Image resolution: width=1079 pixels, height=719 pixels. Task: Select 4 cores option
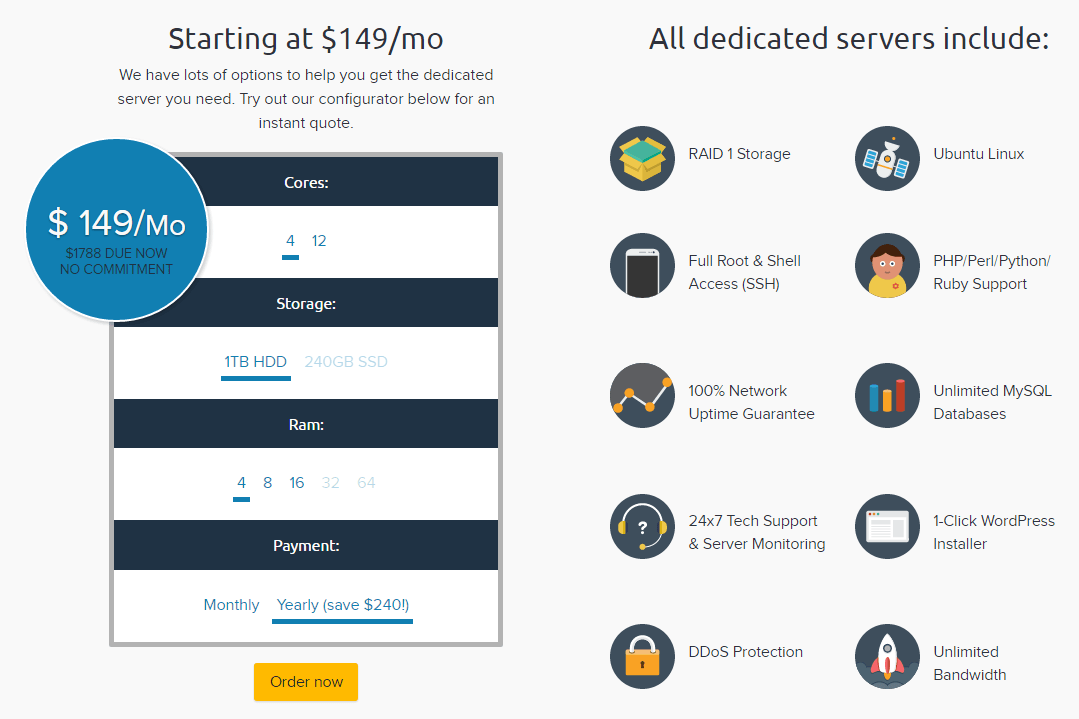pyautogui.click(x=290, y=240)
